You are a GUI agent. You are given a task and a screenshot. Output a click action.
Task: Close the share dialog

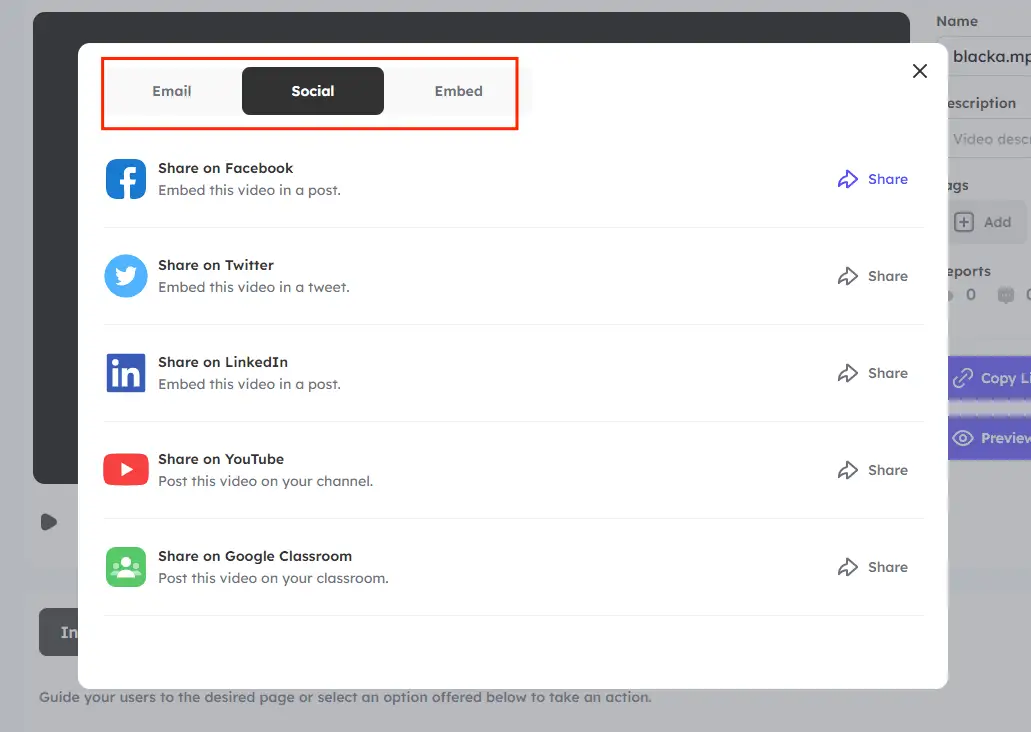pos(920,71)
